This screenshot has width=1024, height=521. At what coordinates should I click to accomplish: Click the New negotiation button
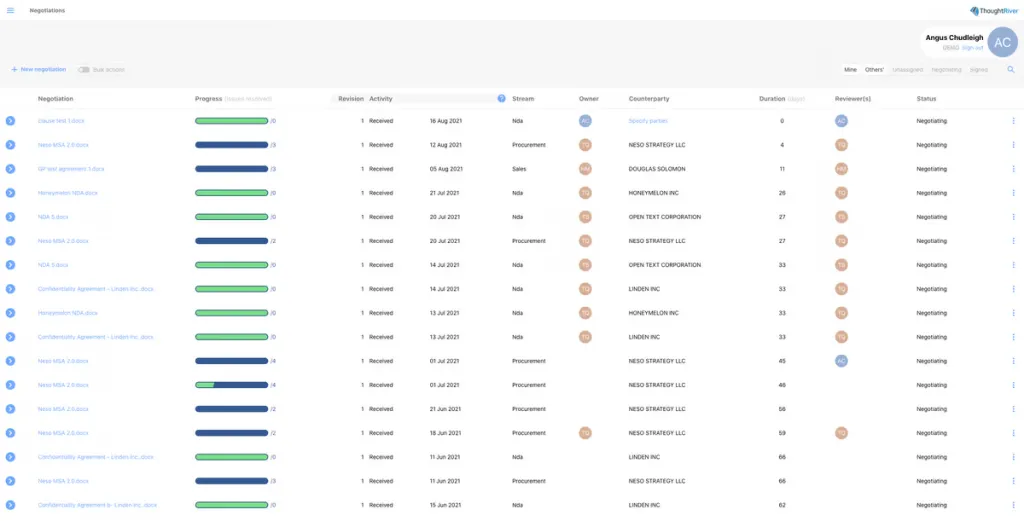click(x=39, y=70)
